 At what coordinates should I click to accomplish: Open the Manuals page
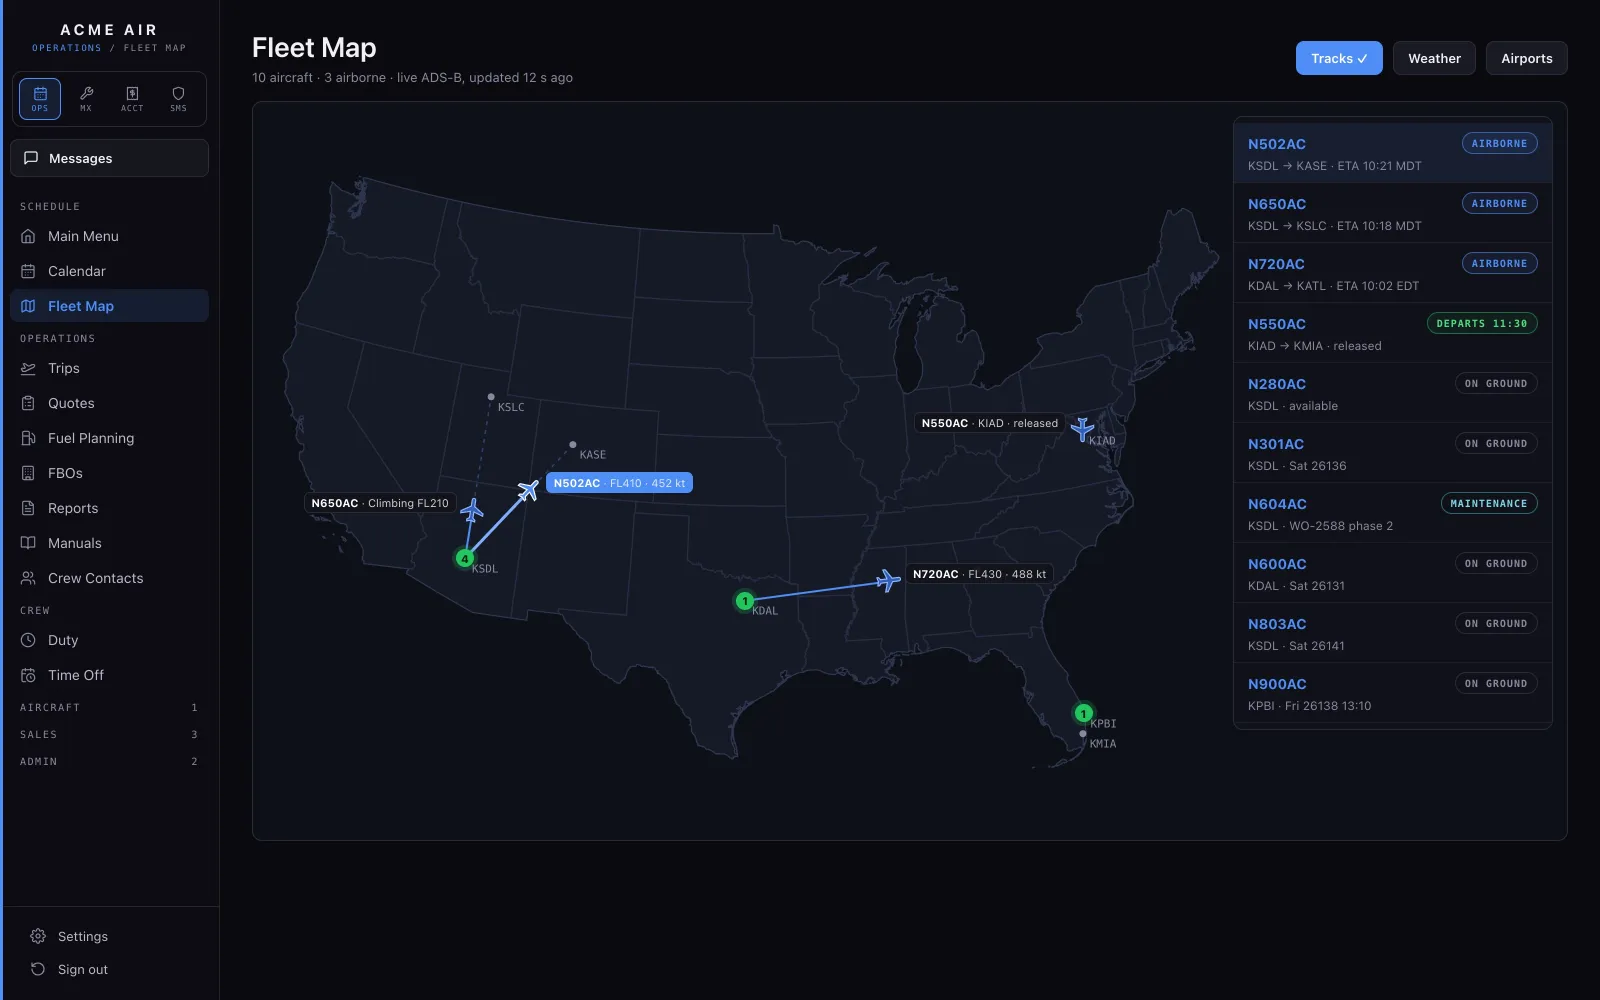tap(109, 543)
